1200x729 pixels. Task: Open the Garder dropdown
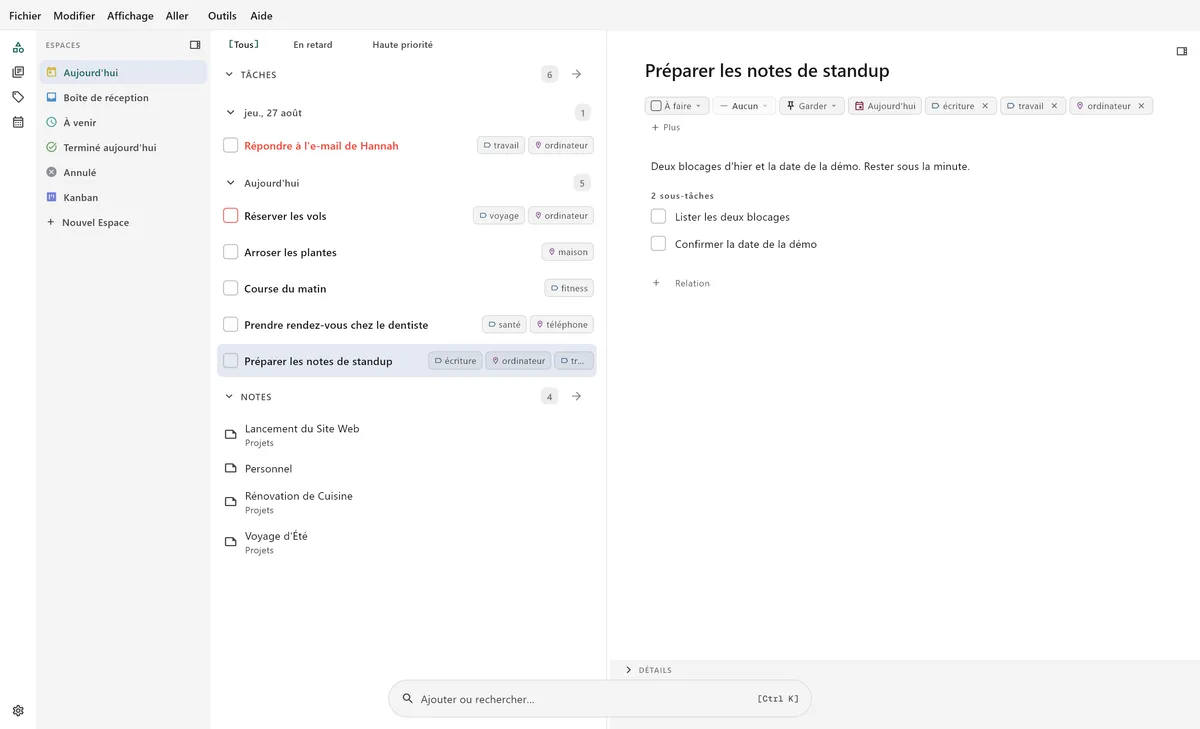[x=812, y=106]
